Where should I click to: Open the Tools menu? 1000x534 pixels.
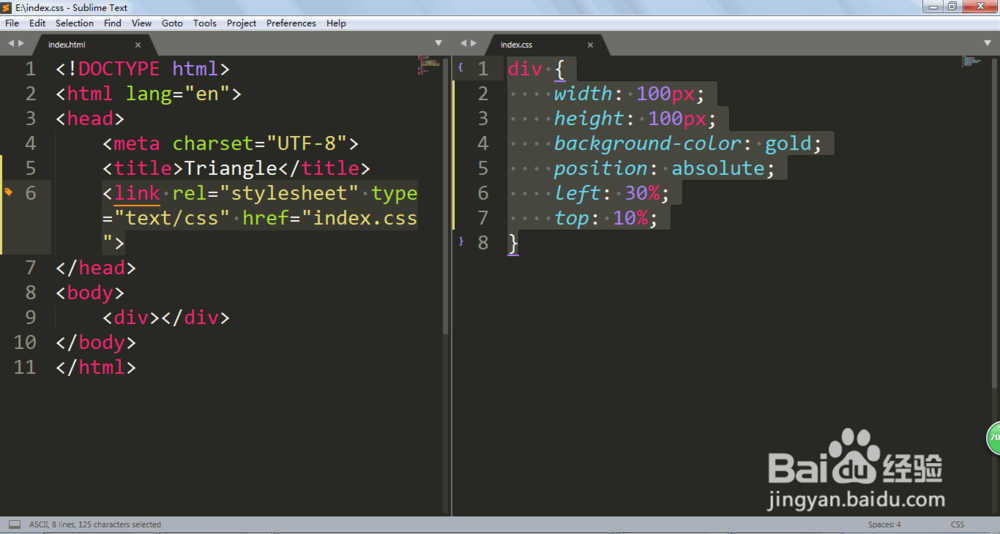tap(205, 23)
